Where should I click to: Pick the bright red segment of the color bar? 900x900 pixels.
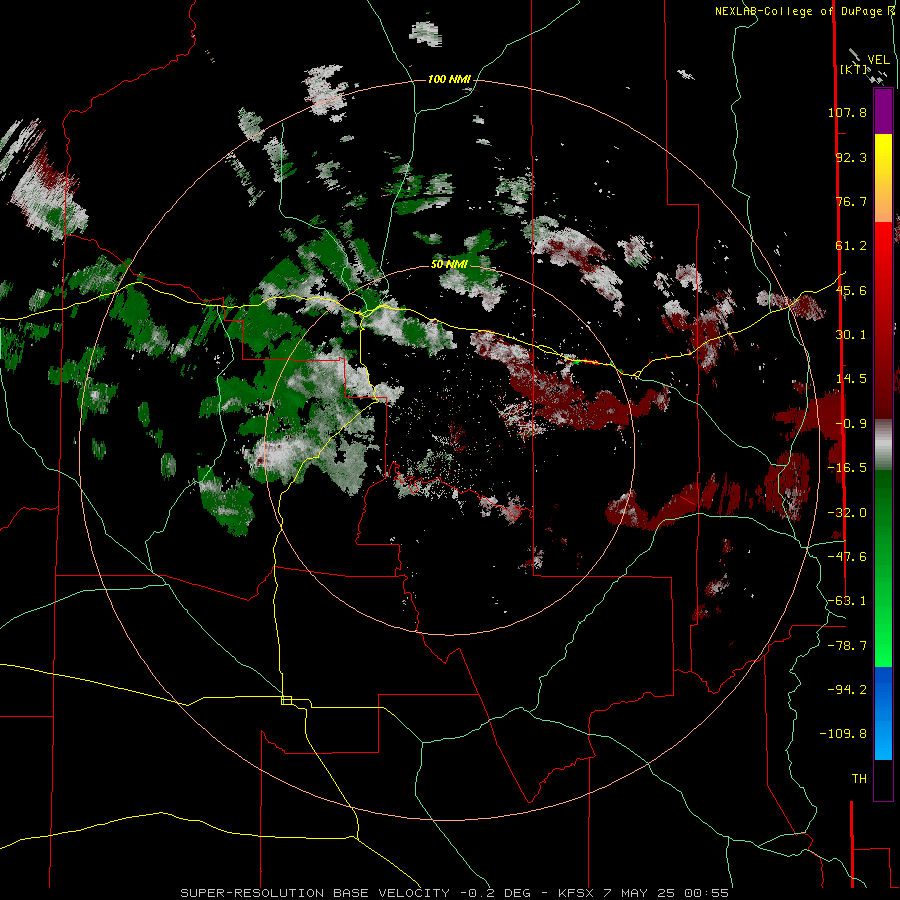pos(883,253)
